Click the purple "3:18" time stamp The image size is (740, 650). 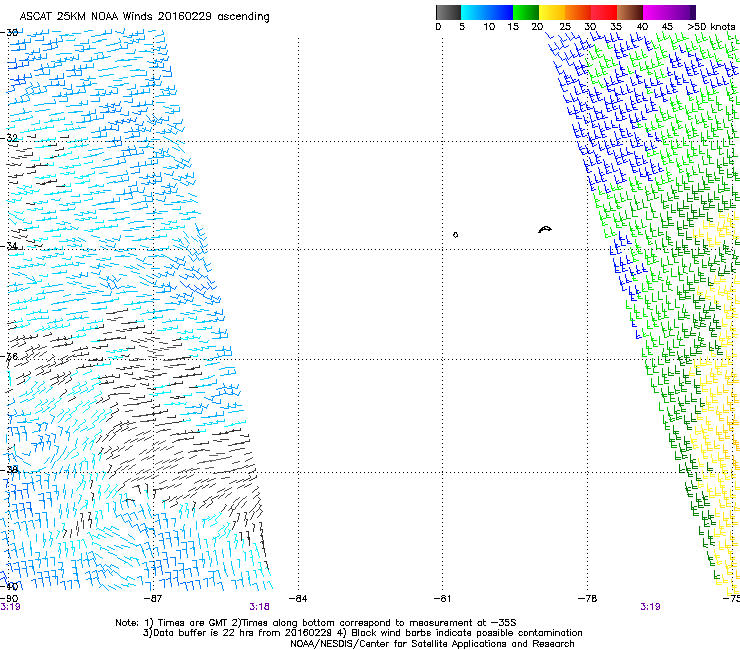coord(260,607)
